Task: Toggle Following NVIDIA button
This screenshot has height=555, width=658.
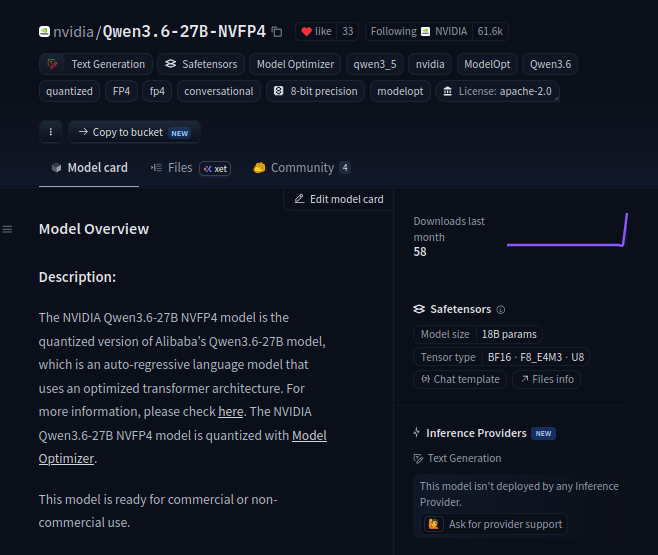Action: 419,31
